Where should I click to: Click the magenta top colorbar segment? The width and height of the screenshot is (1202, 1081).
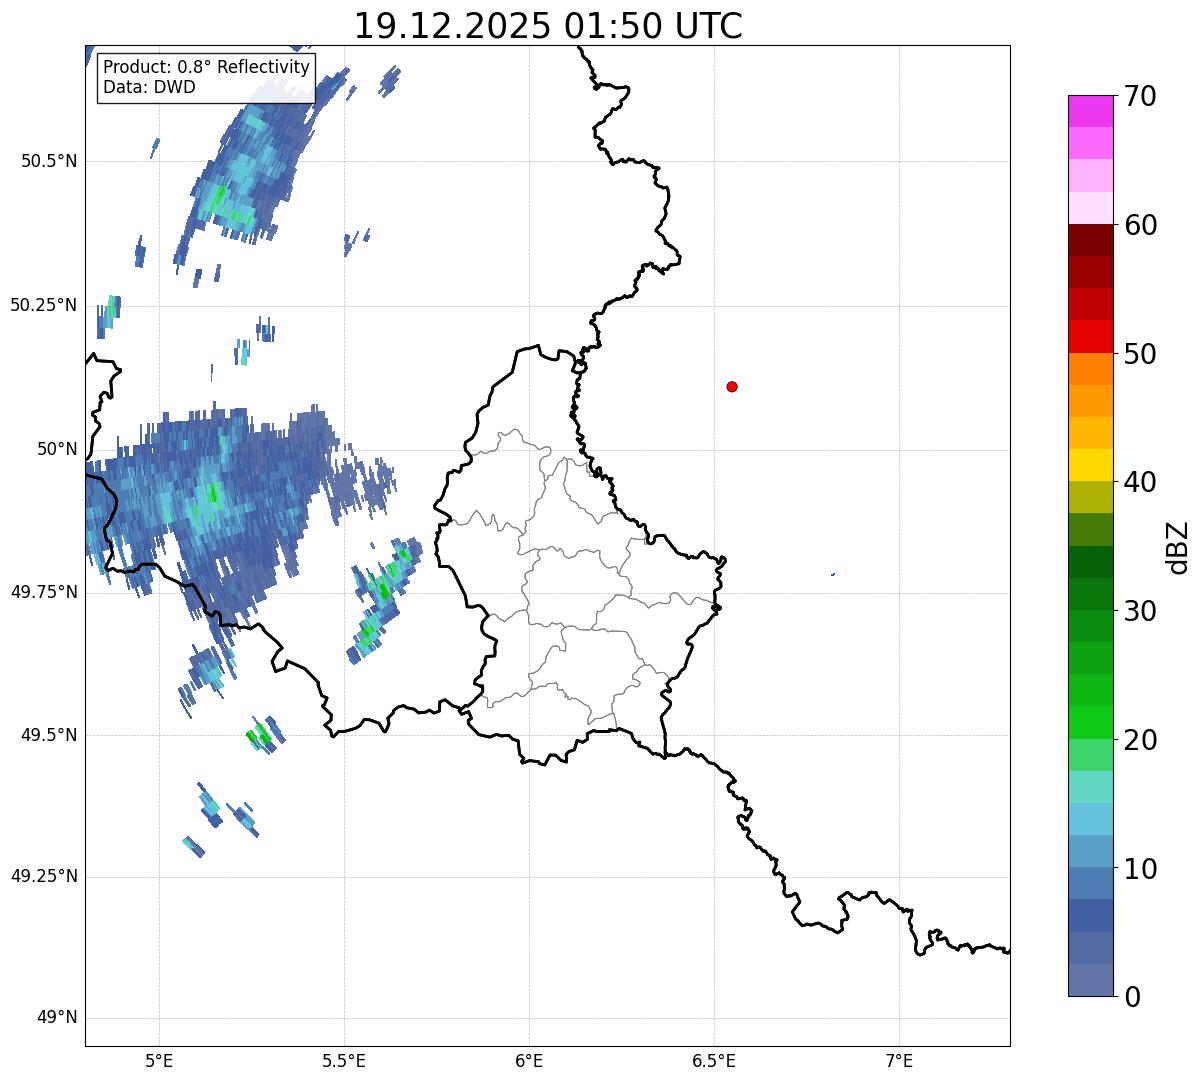click(1091, 111)
